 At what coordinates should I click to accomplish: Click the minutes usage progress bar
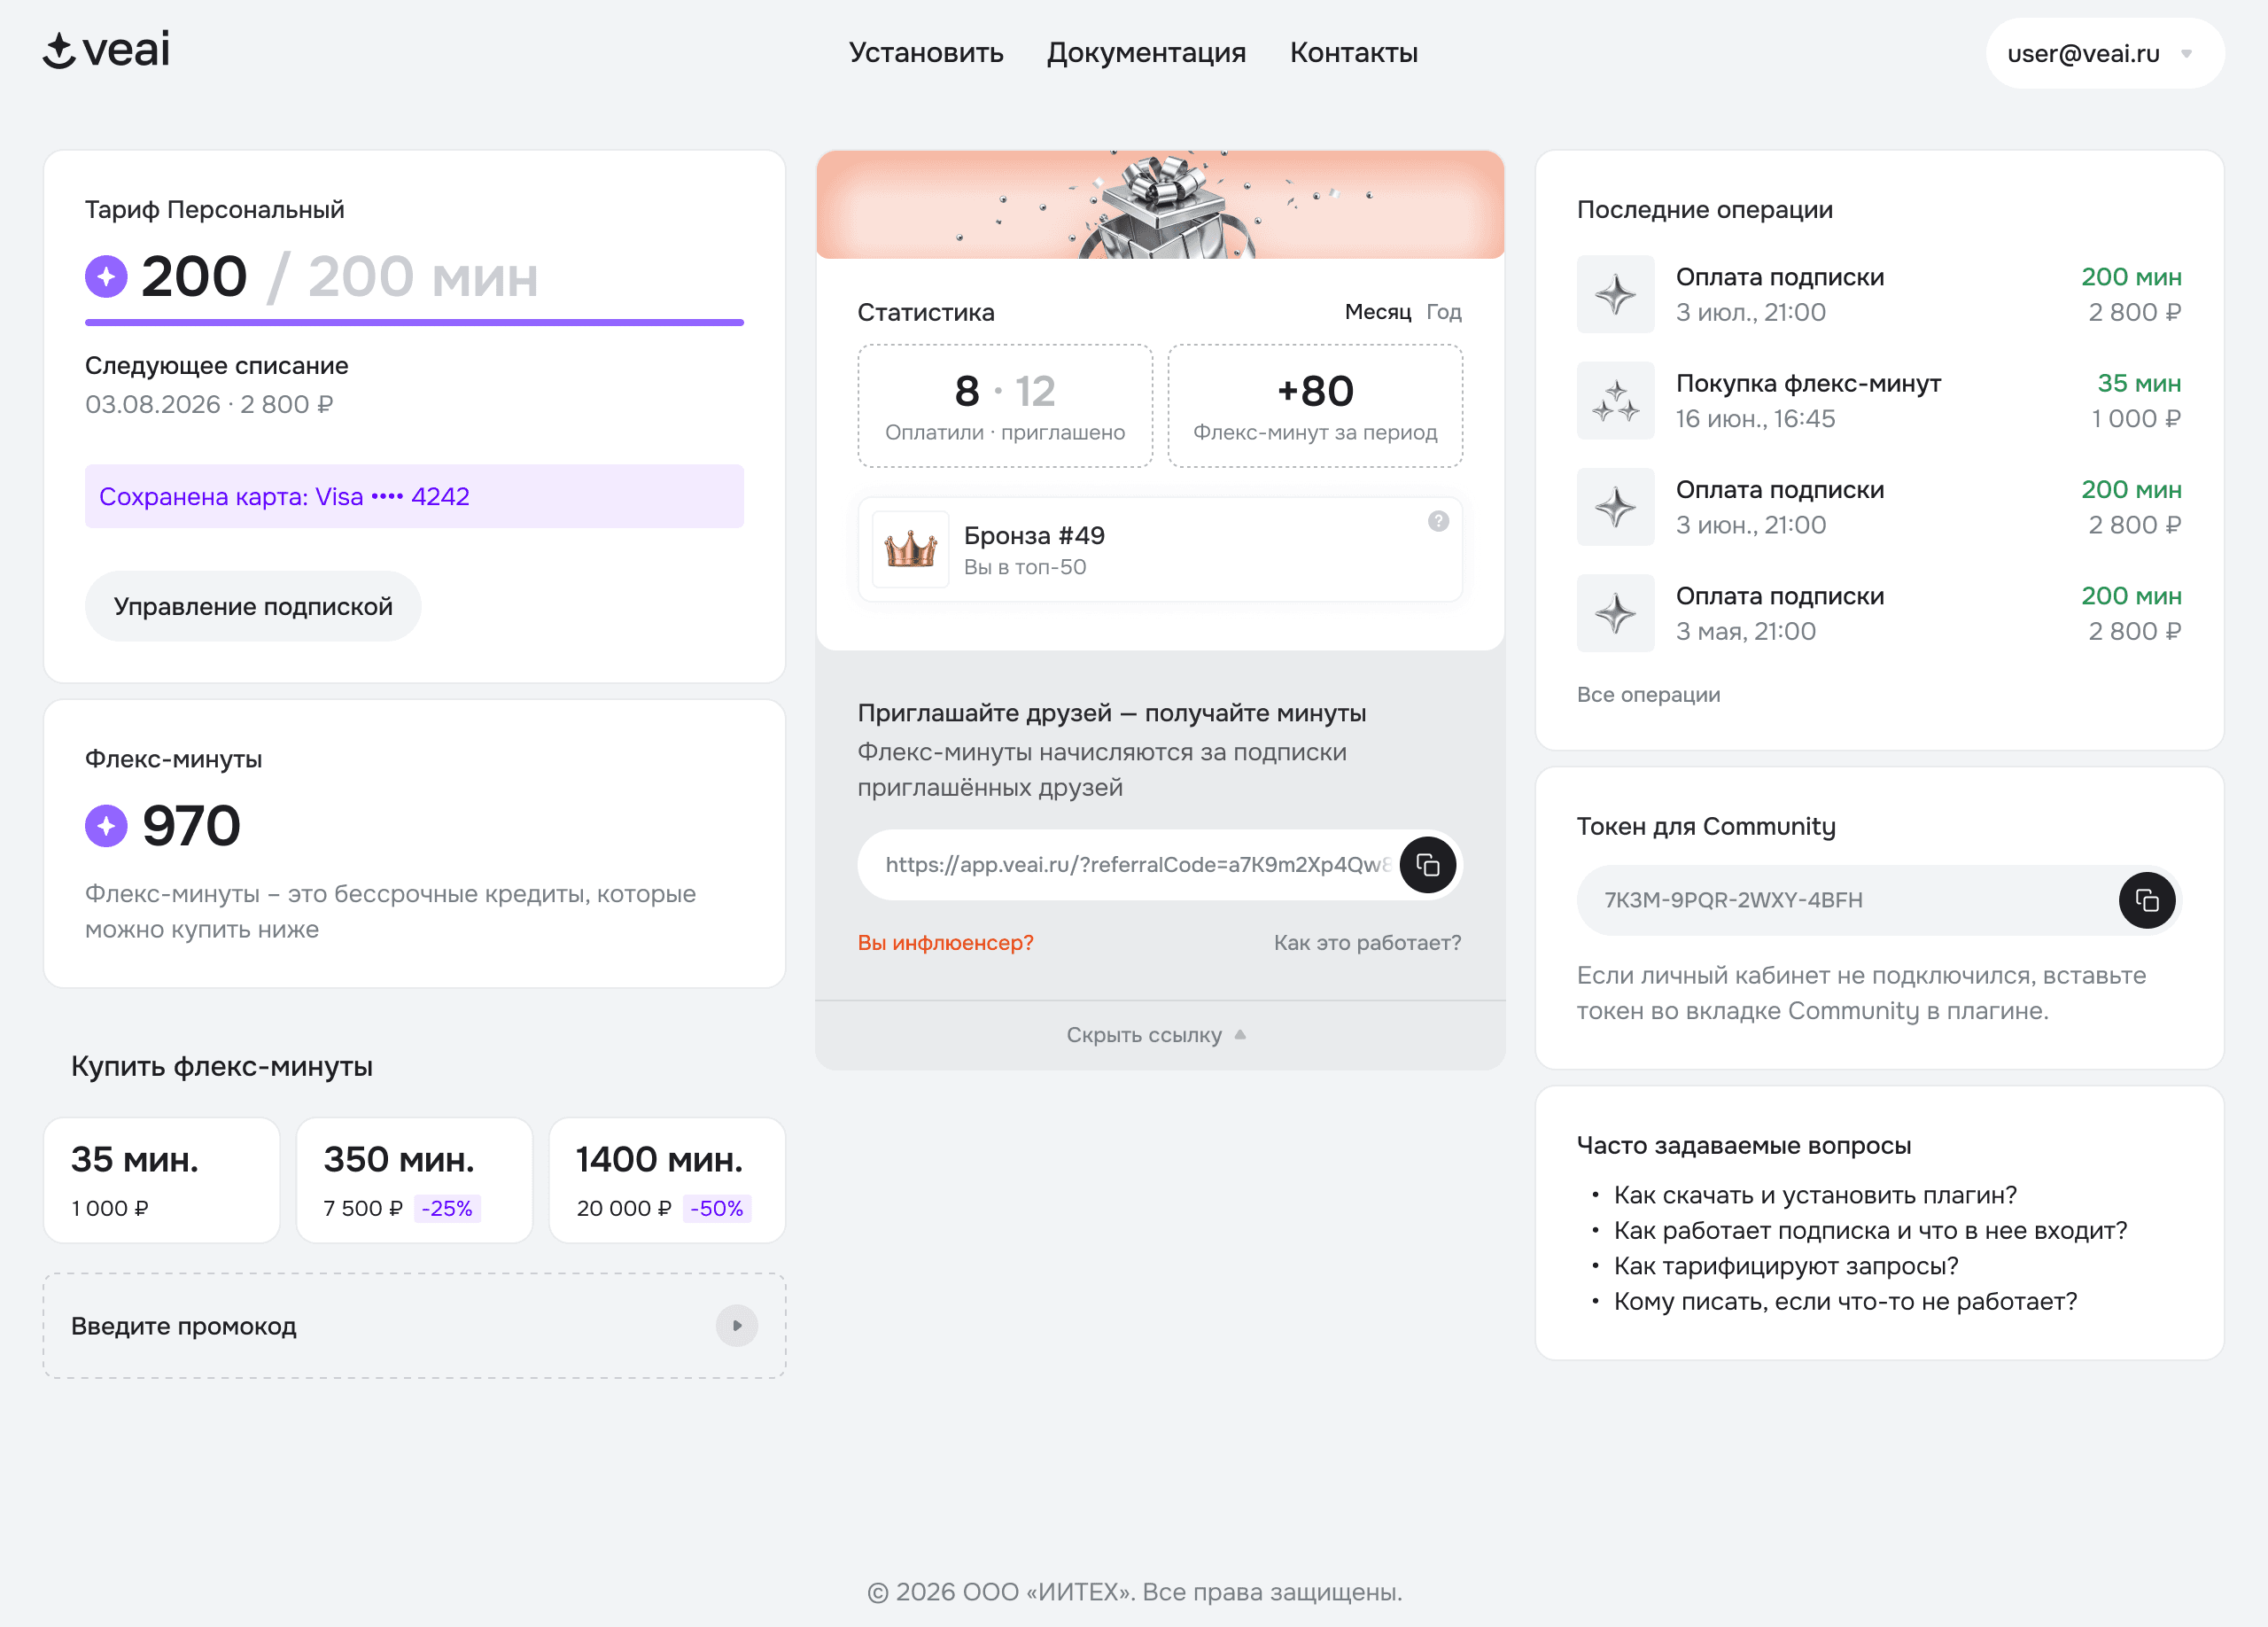pos(414,322)
